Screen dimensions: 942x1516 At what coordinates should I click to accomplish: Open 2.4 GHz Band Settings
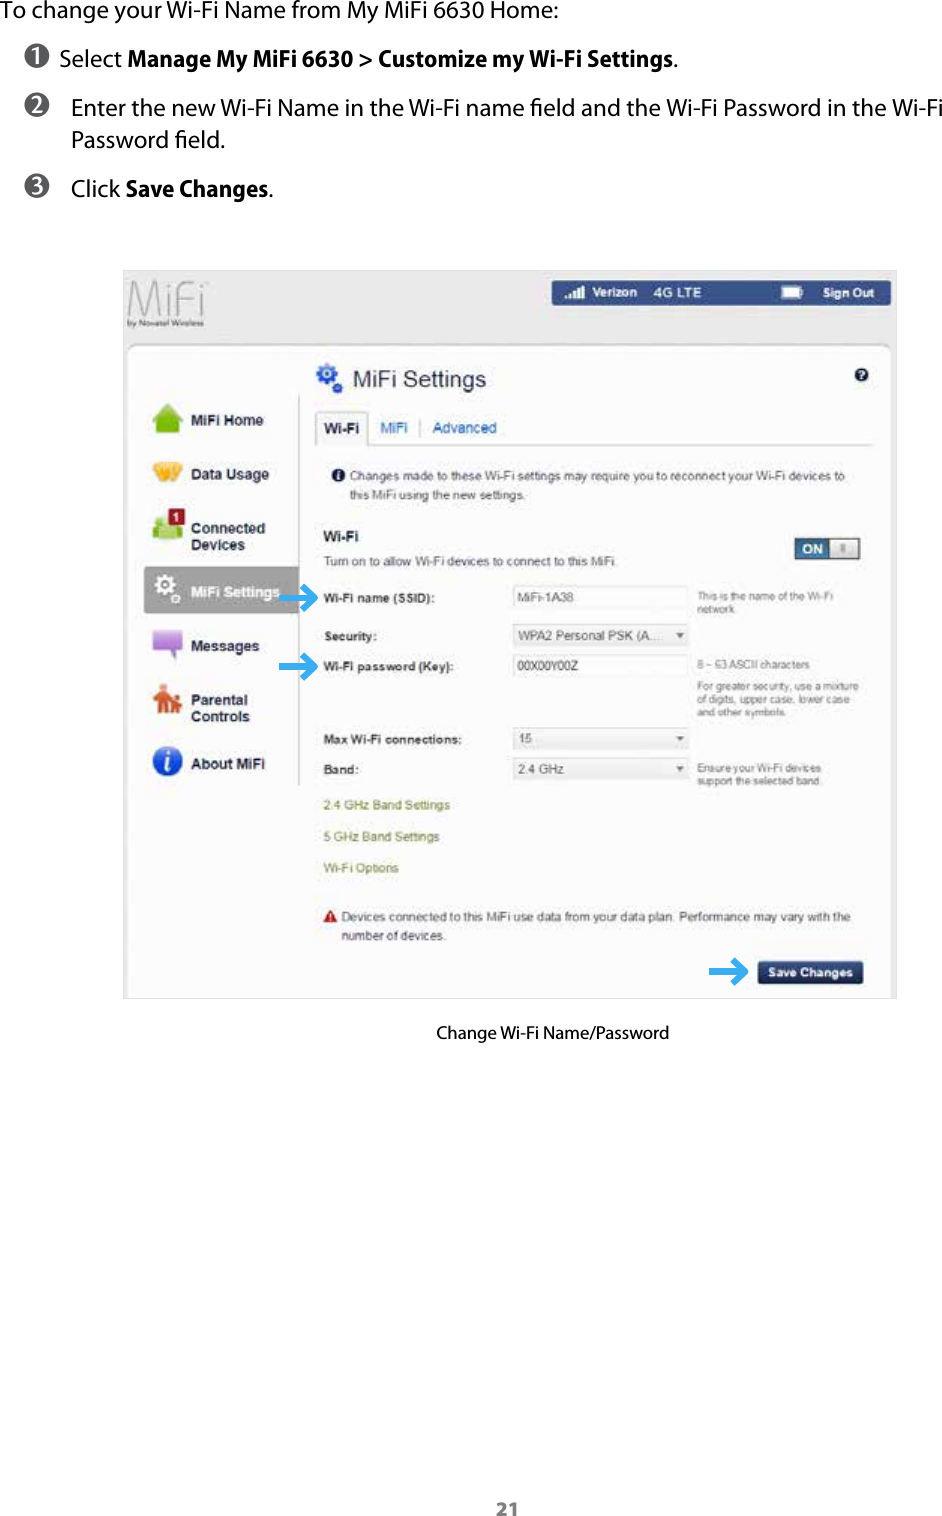pos(386,804)
